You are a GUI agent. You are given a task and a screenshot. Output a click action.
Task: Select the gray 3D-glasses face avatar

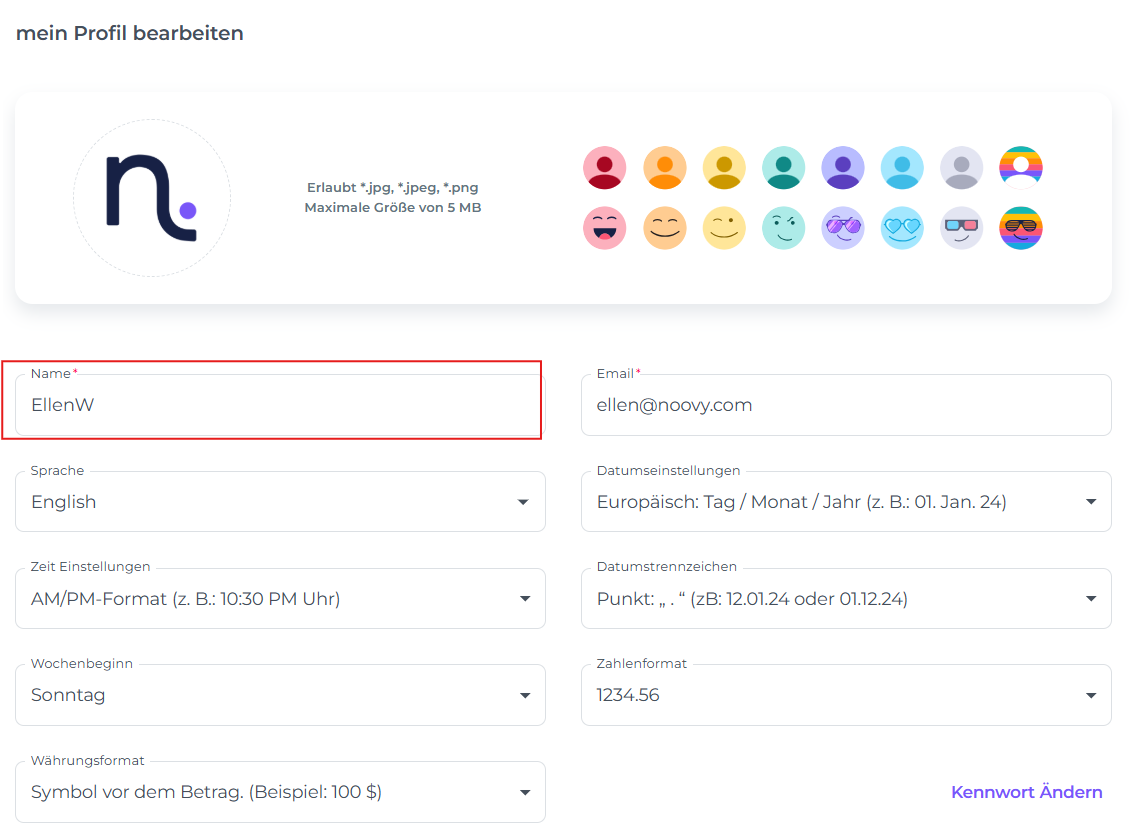point(961,229)
